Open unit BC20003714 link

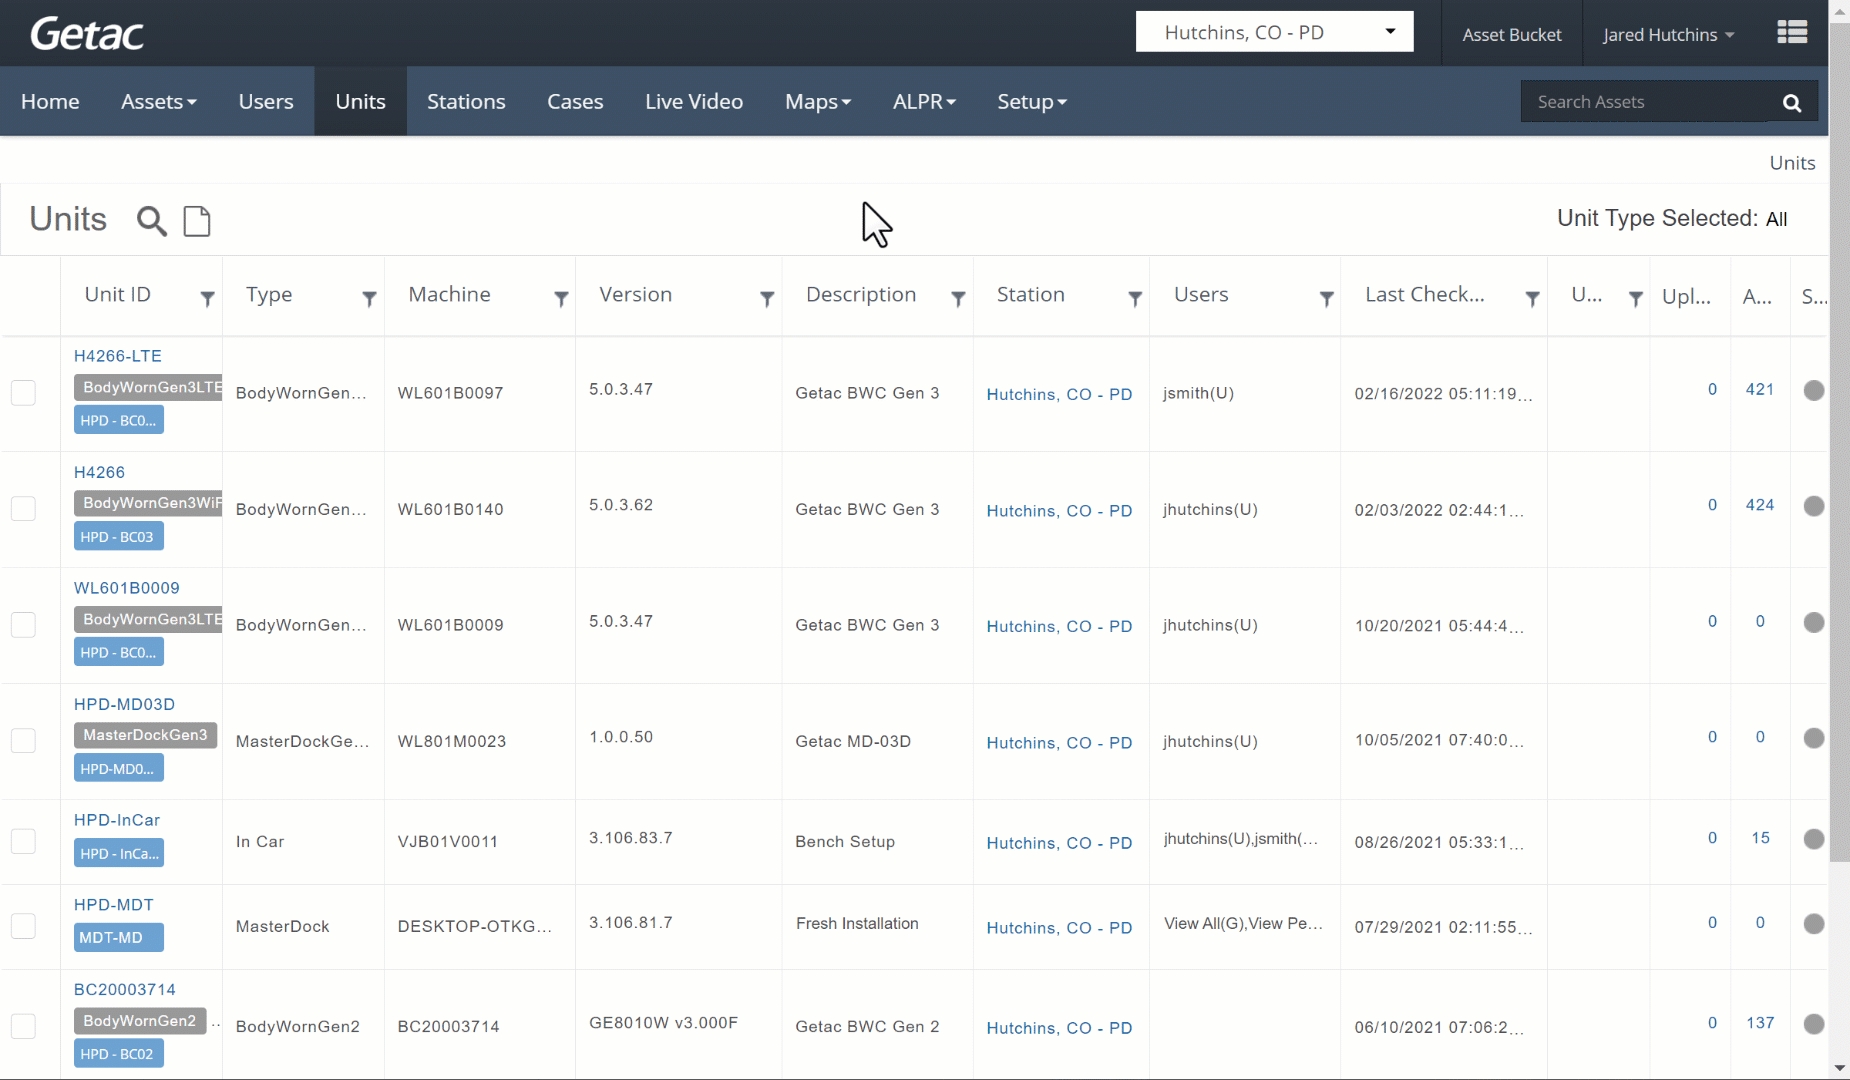tap(125, 989)
